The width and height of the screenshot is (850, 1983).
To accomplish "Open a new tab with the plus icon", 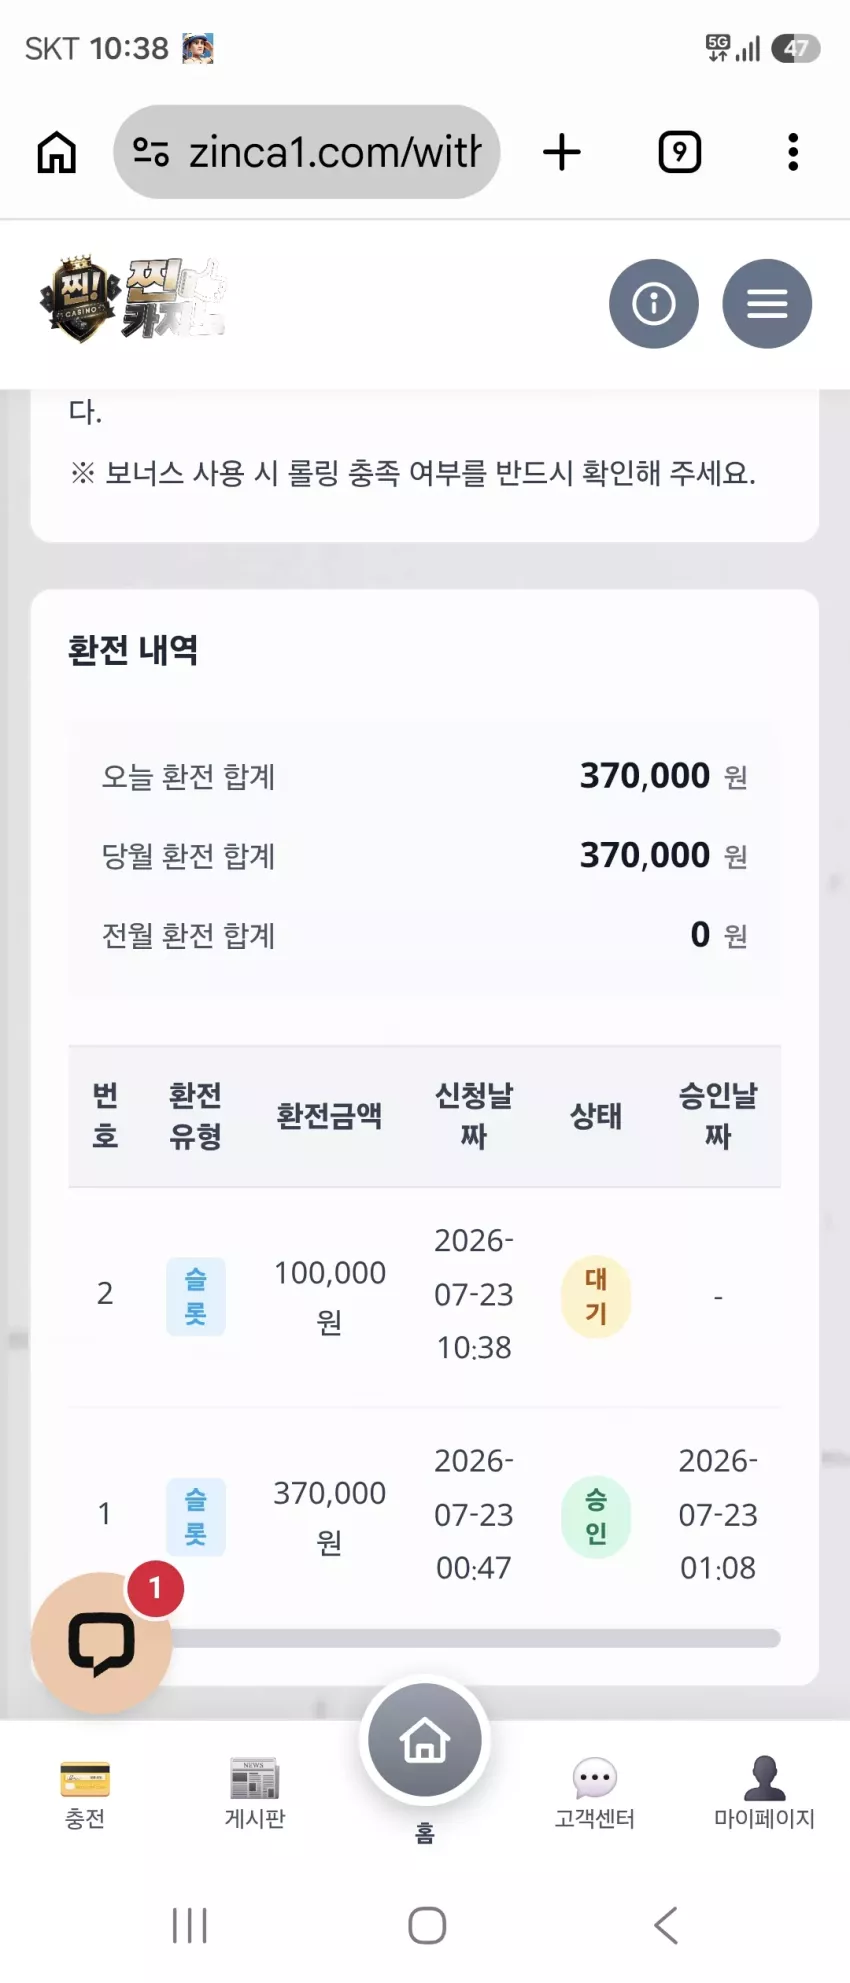I will click(562, 152).
